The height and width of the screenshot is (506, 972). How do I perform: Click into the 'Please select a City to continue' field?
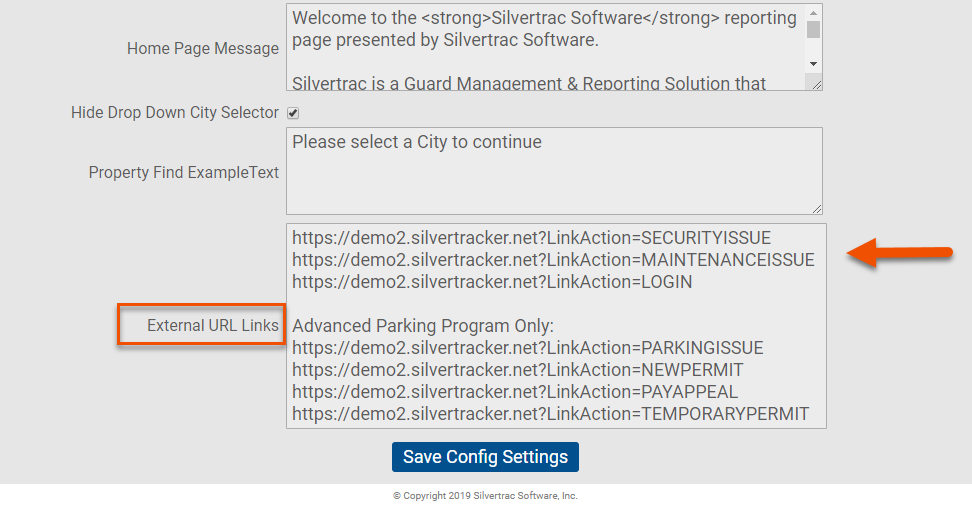tap(554, 171)
